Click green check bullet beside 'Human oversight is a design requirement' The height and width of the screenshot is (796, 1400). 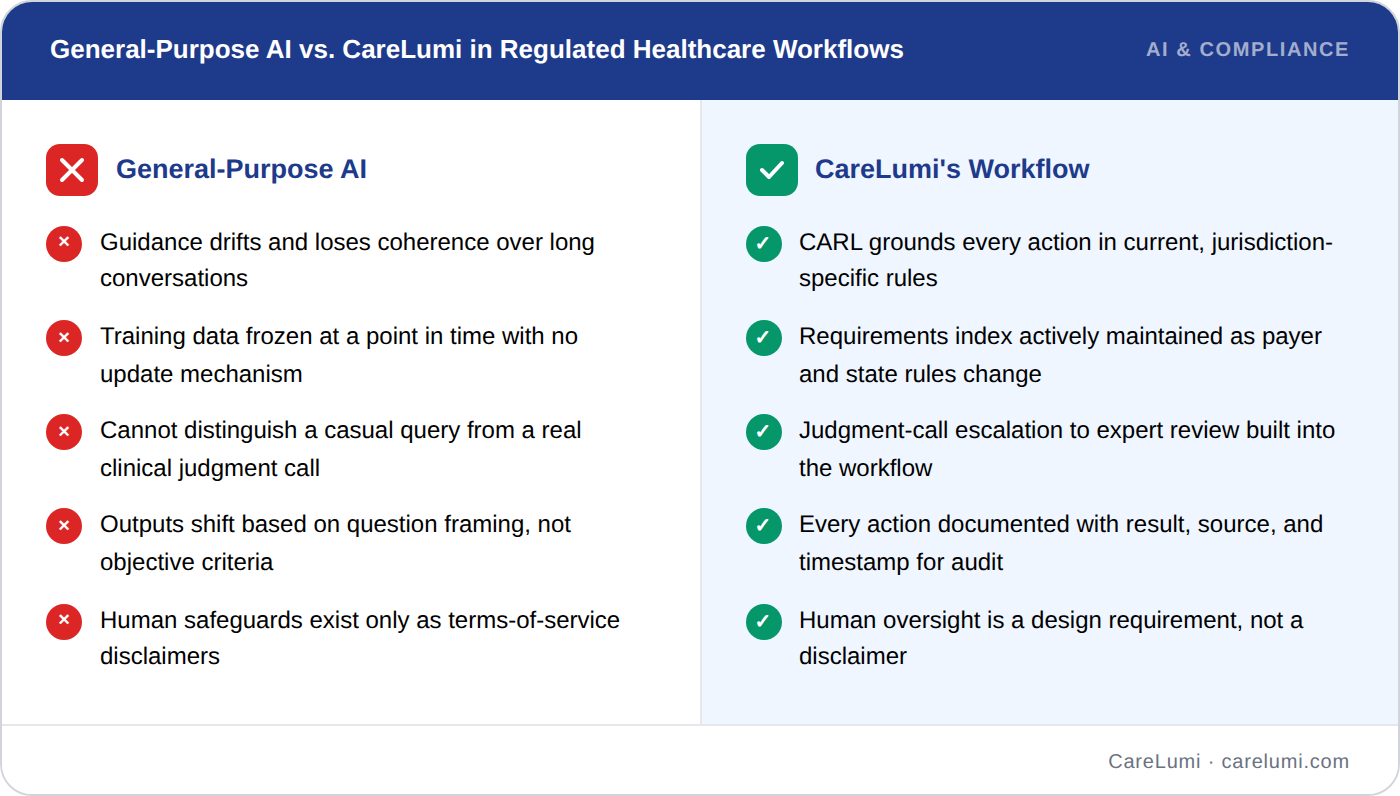(764, 621)
